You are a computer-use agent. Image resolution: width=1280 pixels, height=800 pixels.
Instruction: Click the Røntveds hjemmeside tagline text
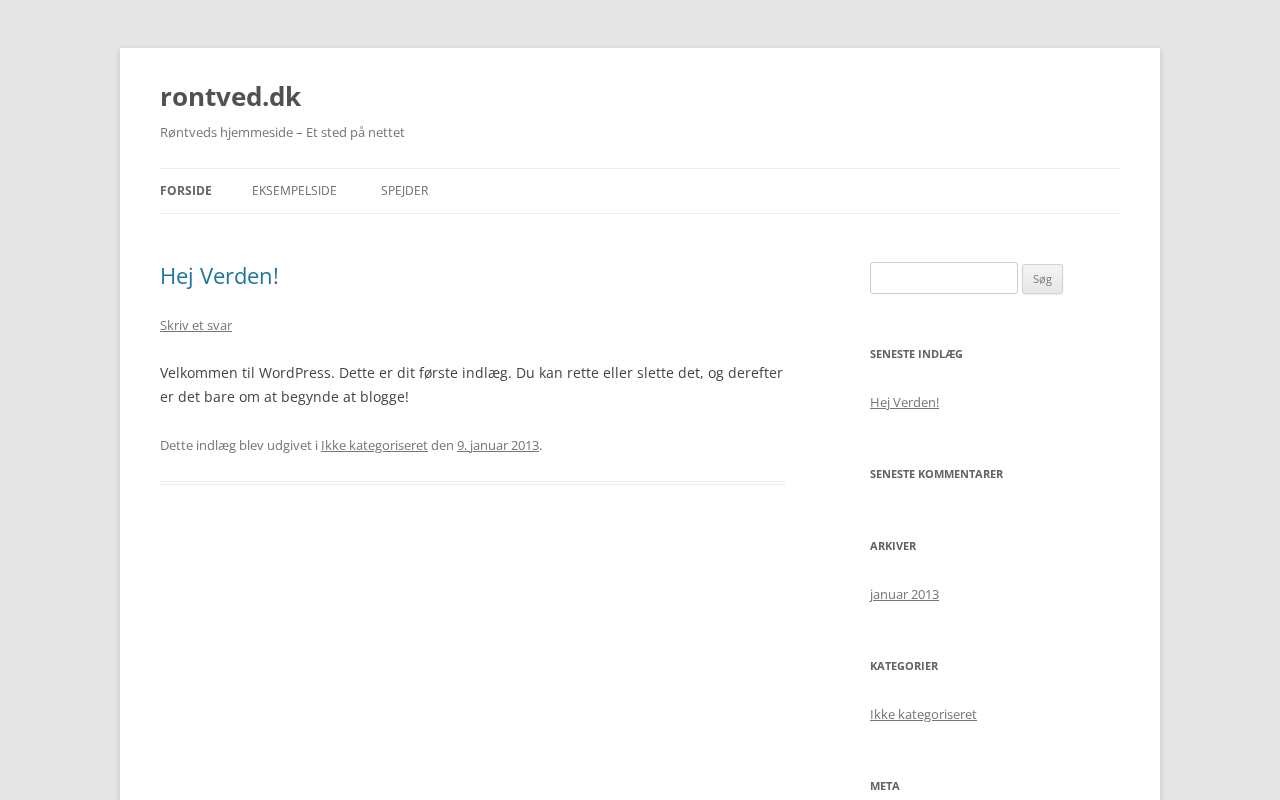pyautogui.click(x=282, y=132)
